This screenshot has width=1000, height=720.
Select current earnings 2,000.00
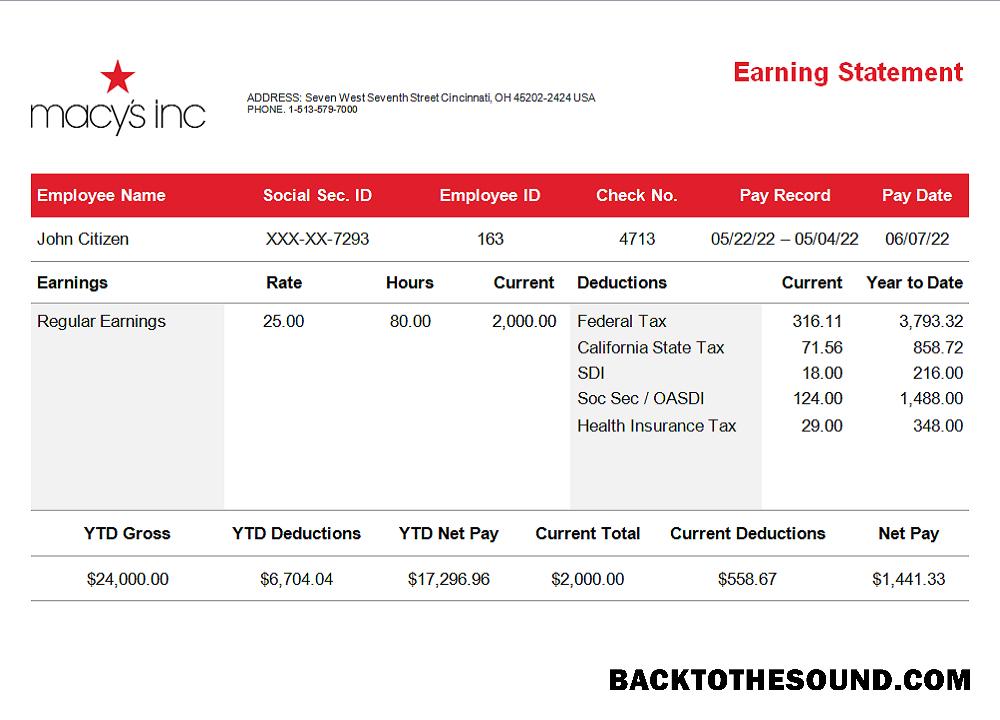[524, 321]
